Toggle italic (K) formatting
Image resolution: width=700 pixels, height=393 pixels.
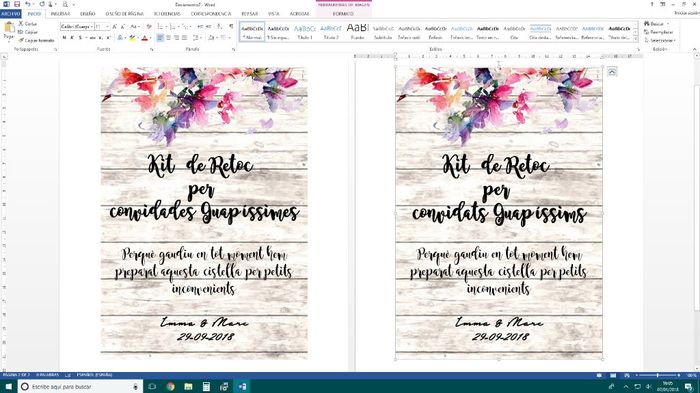(x=72, y=38)
